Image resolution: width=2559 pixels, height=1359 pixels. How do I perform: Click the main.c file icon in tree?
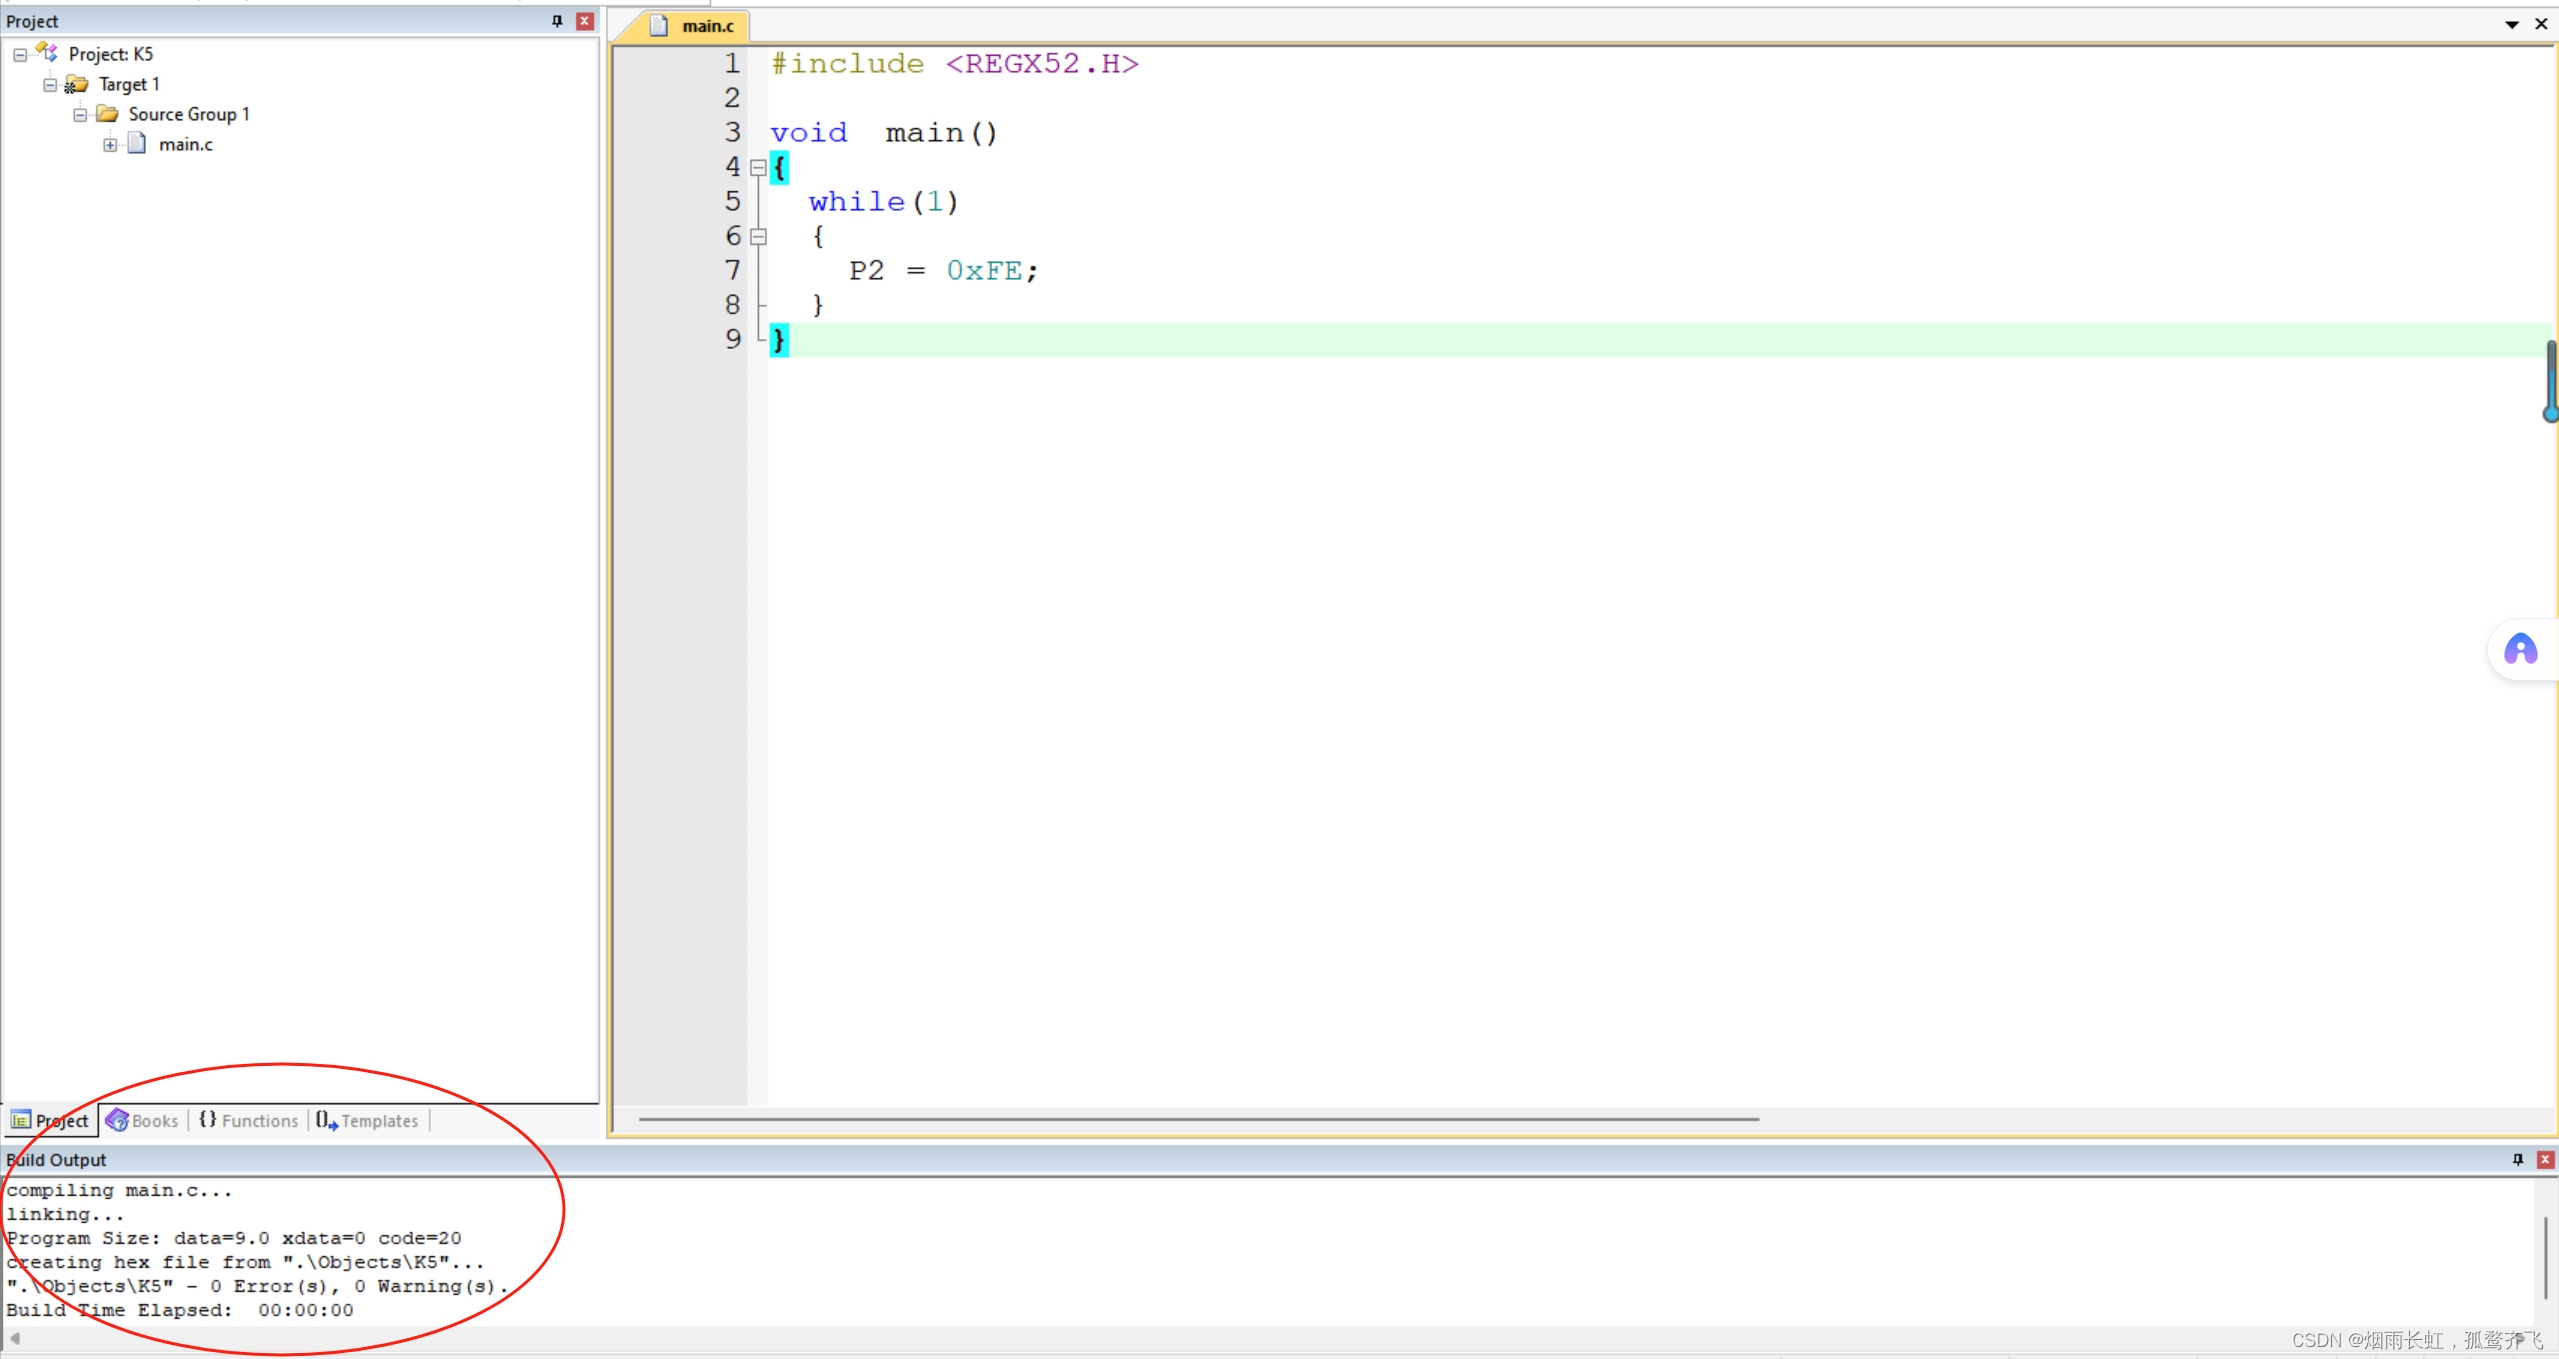pyautogui.click(x=138, y=144)
